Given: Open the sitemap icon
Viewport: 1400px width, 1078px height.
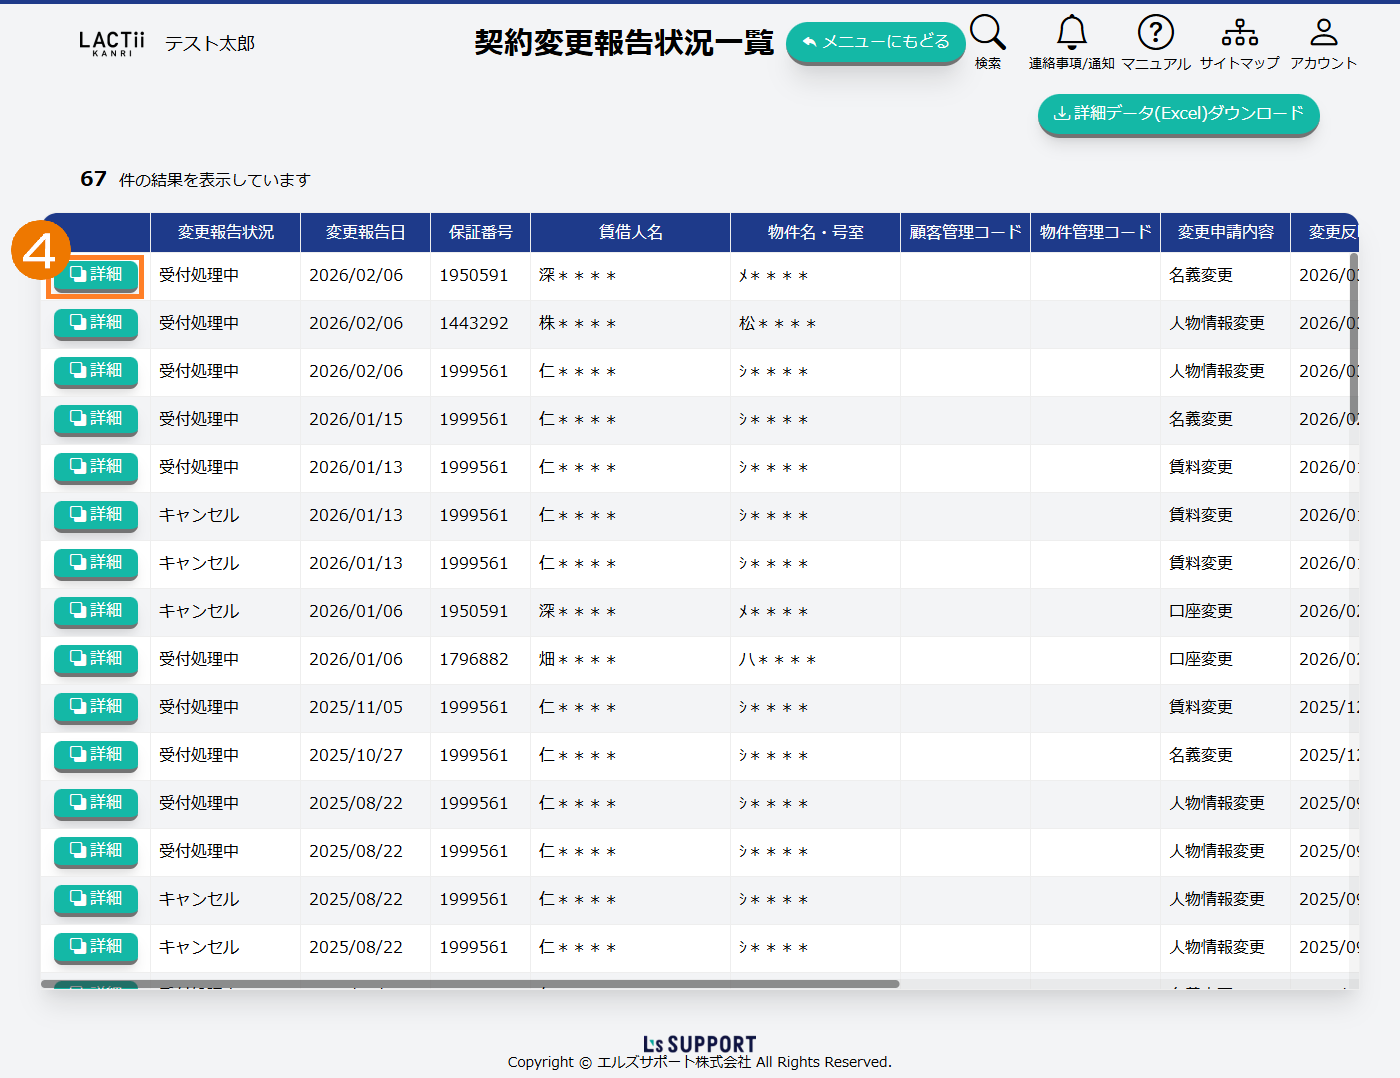Looking at the screenshot, I should pyautogui.click(x=1239, y=33).
